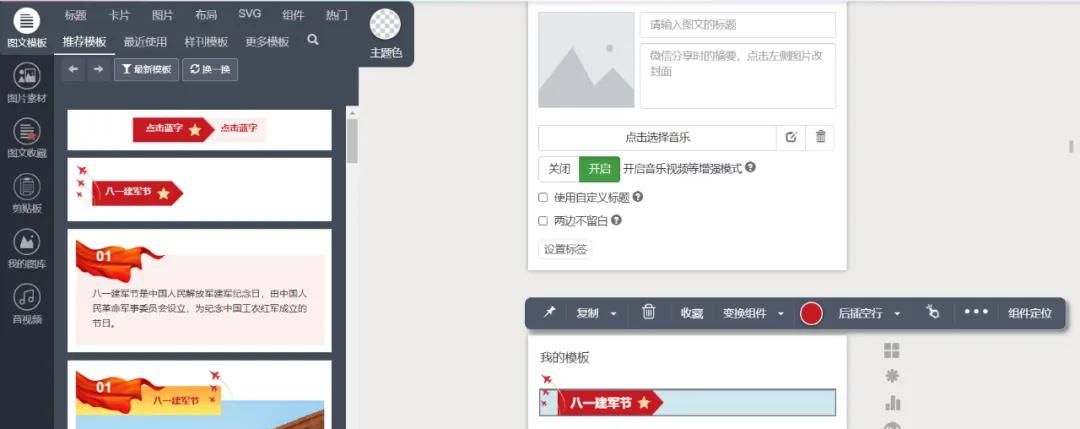Open the 主题色 theme color picker
The height and width of the screenshot is (429, 1080).
(385, 33)
